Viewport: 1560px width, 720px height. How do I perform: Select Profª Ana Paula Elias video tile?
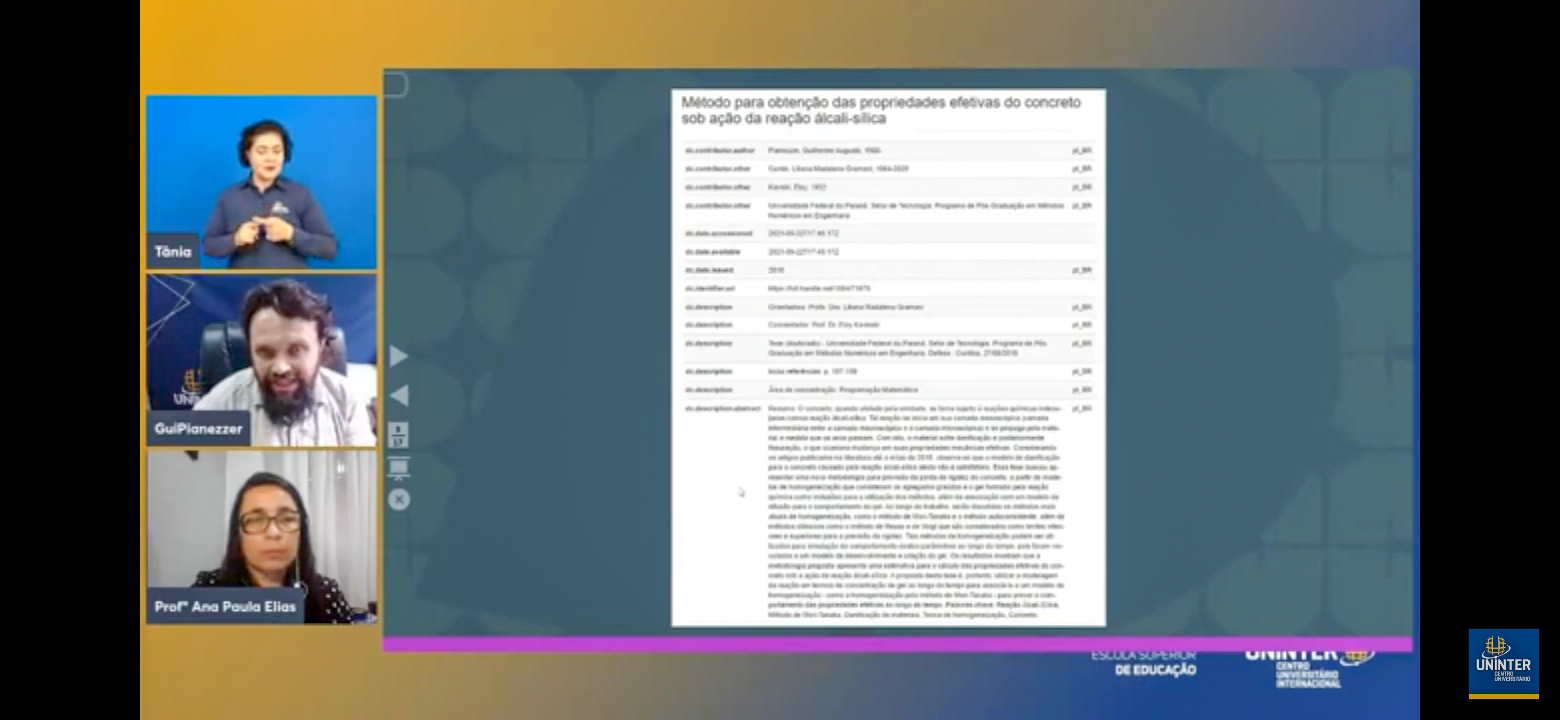pyautogui.click(x=261, y=537)
